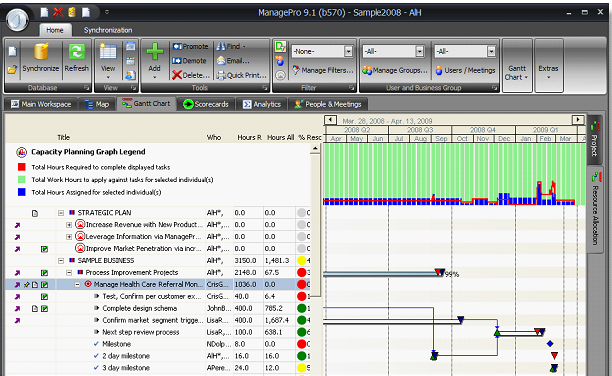Open Manage Groups

(x=395, y=70)
